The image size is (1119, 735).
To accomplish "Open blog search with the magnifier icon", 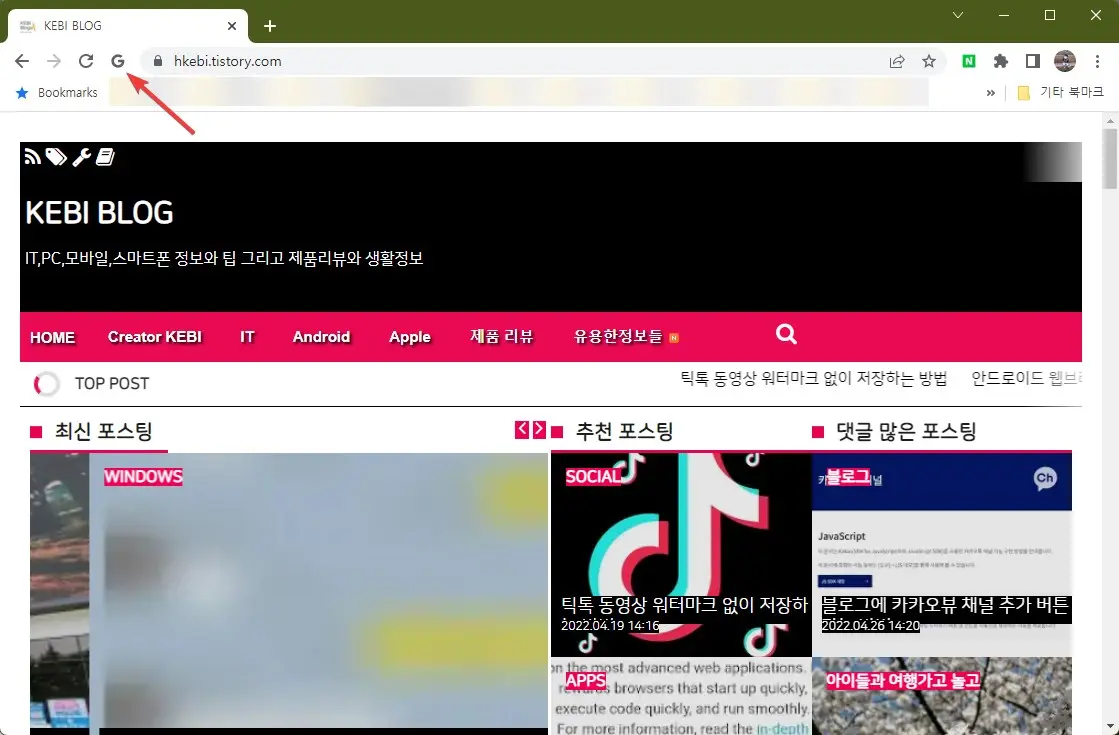I will point(786,333).
